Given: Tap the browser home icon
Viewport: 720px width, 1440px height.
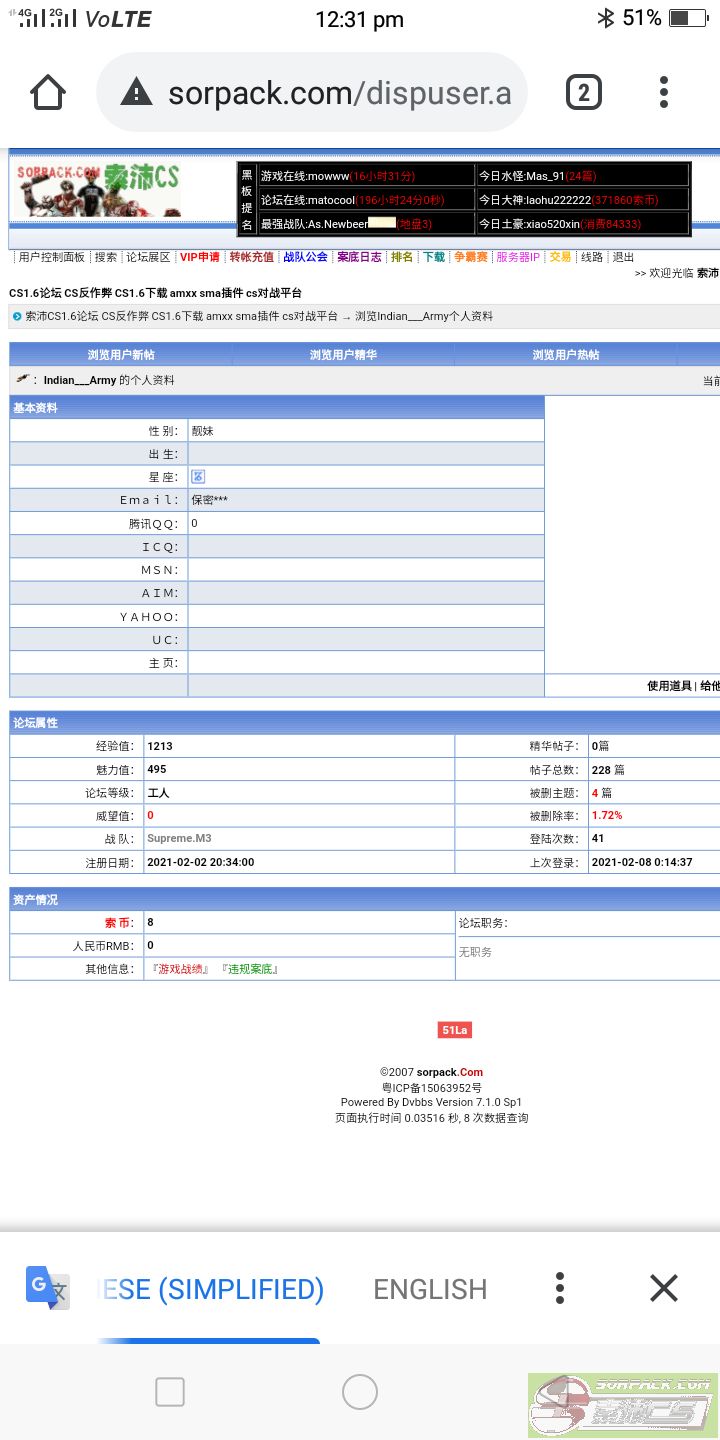Looking at the screenshot, I should click(48, 93).
